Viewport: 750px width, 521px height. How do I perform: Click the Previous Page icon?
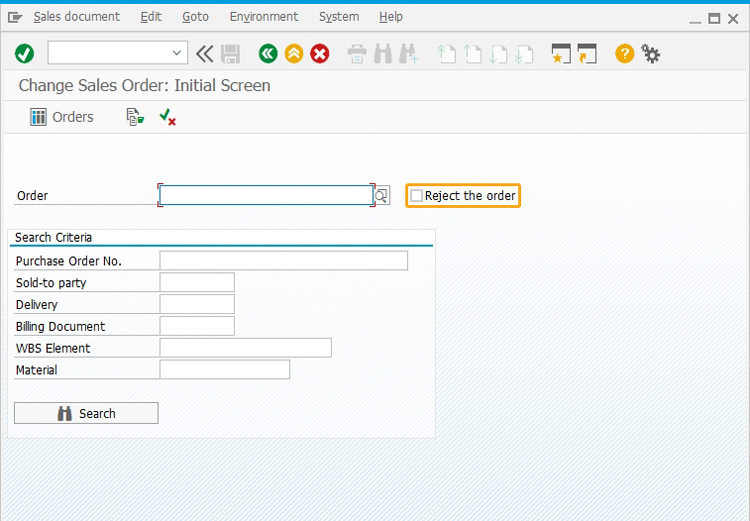tap(473, 54)
